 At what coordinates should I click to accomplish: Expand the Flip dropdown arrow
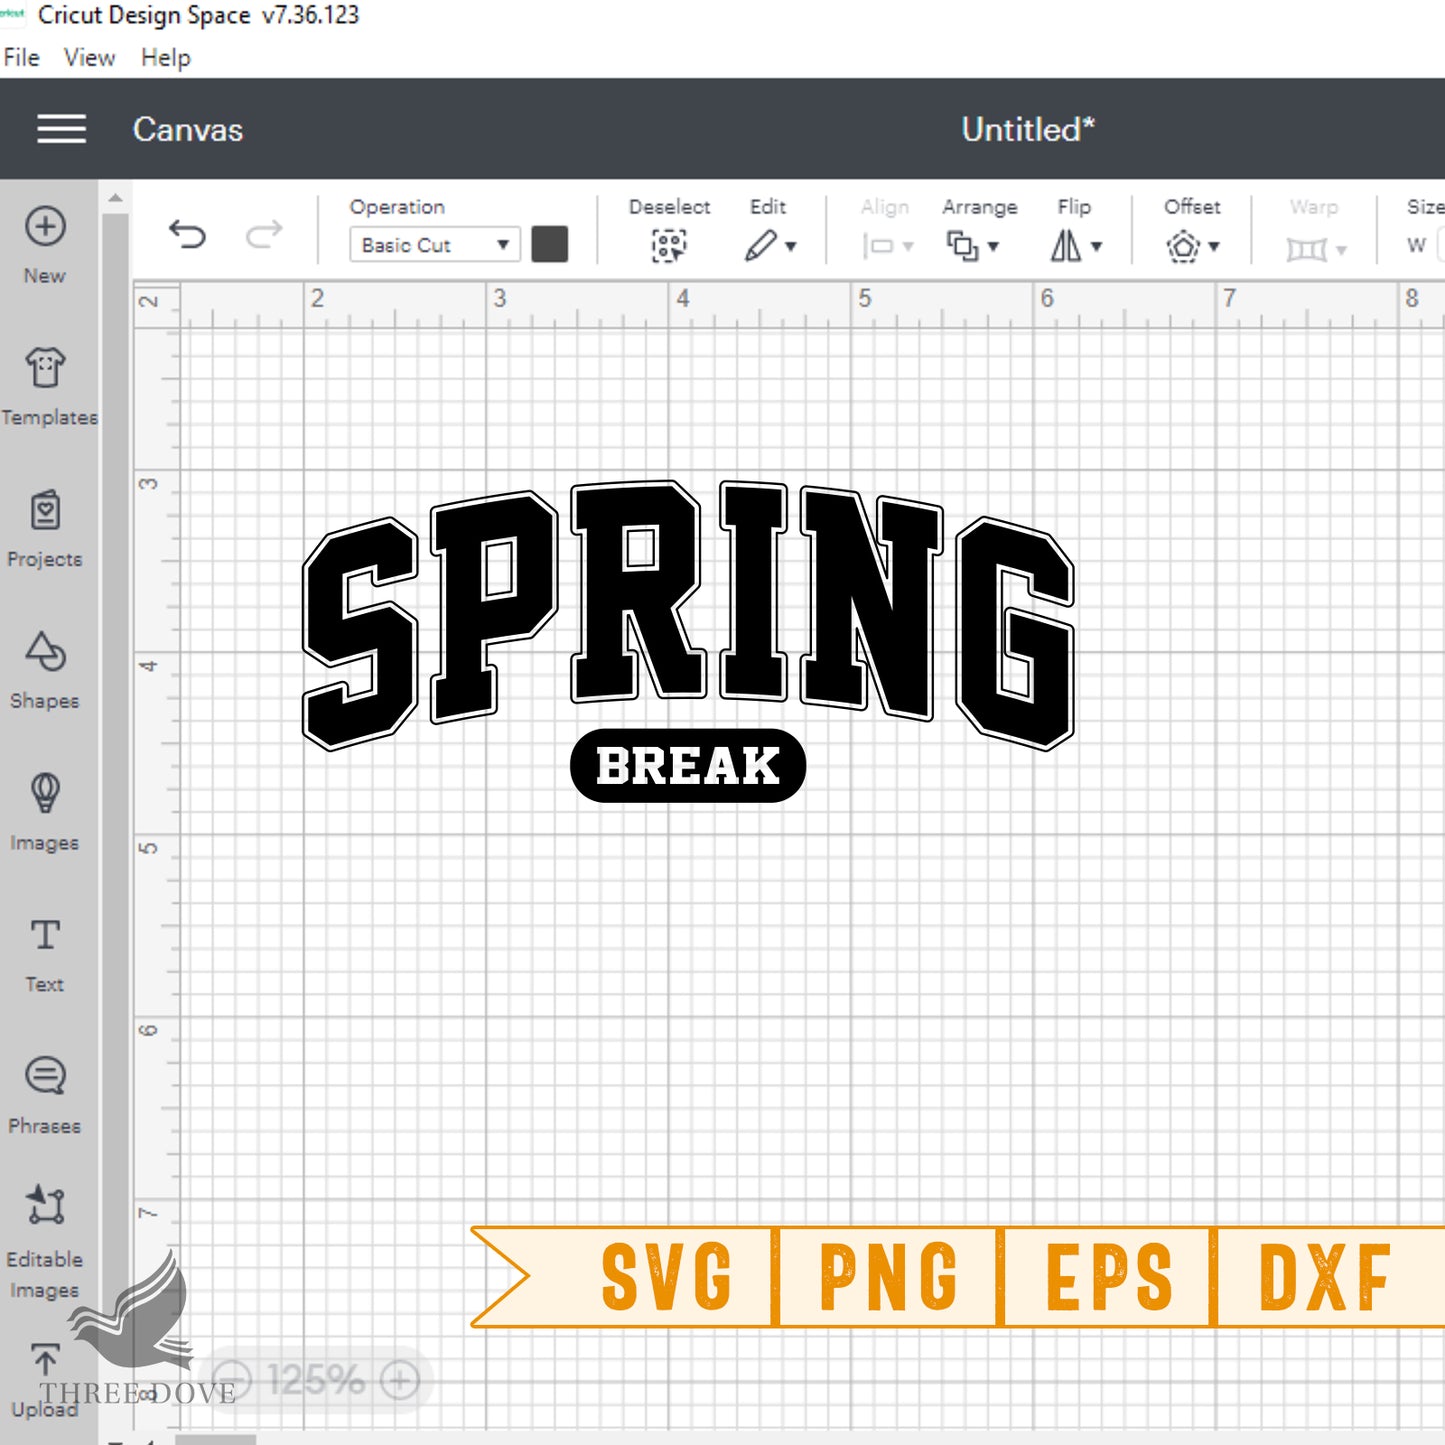[x=1097, y=246]
